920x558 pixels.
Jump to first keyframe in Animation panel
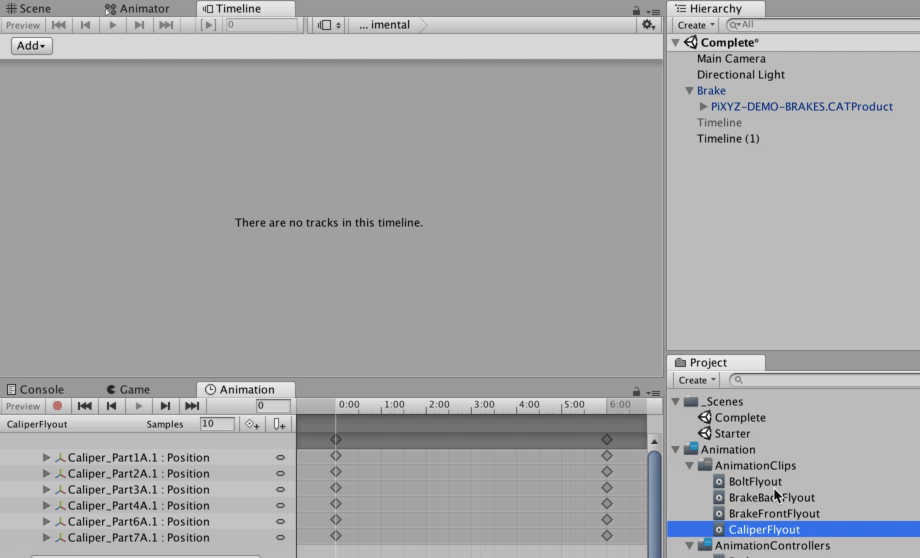[85, 406]
